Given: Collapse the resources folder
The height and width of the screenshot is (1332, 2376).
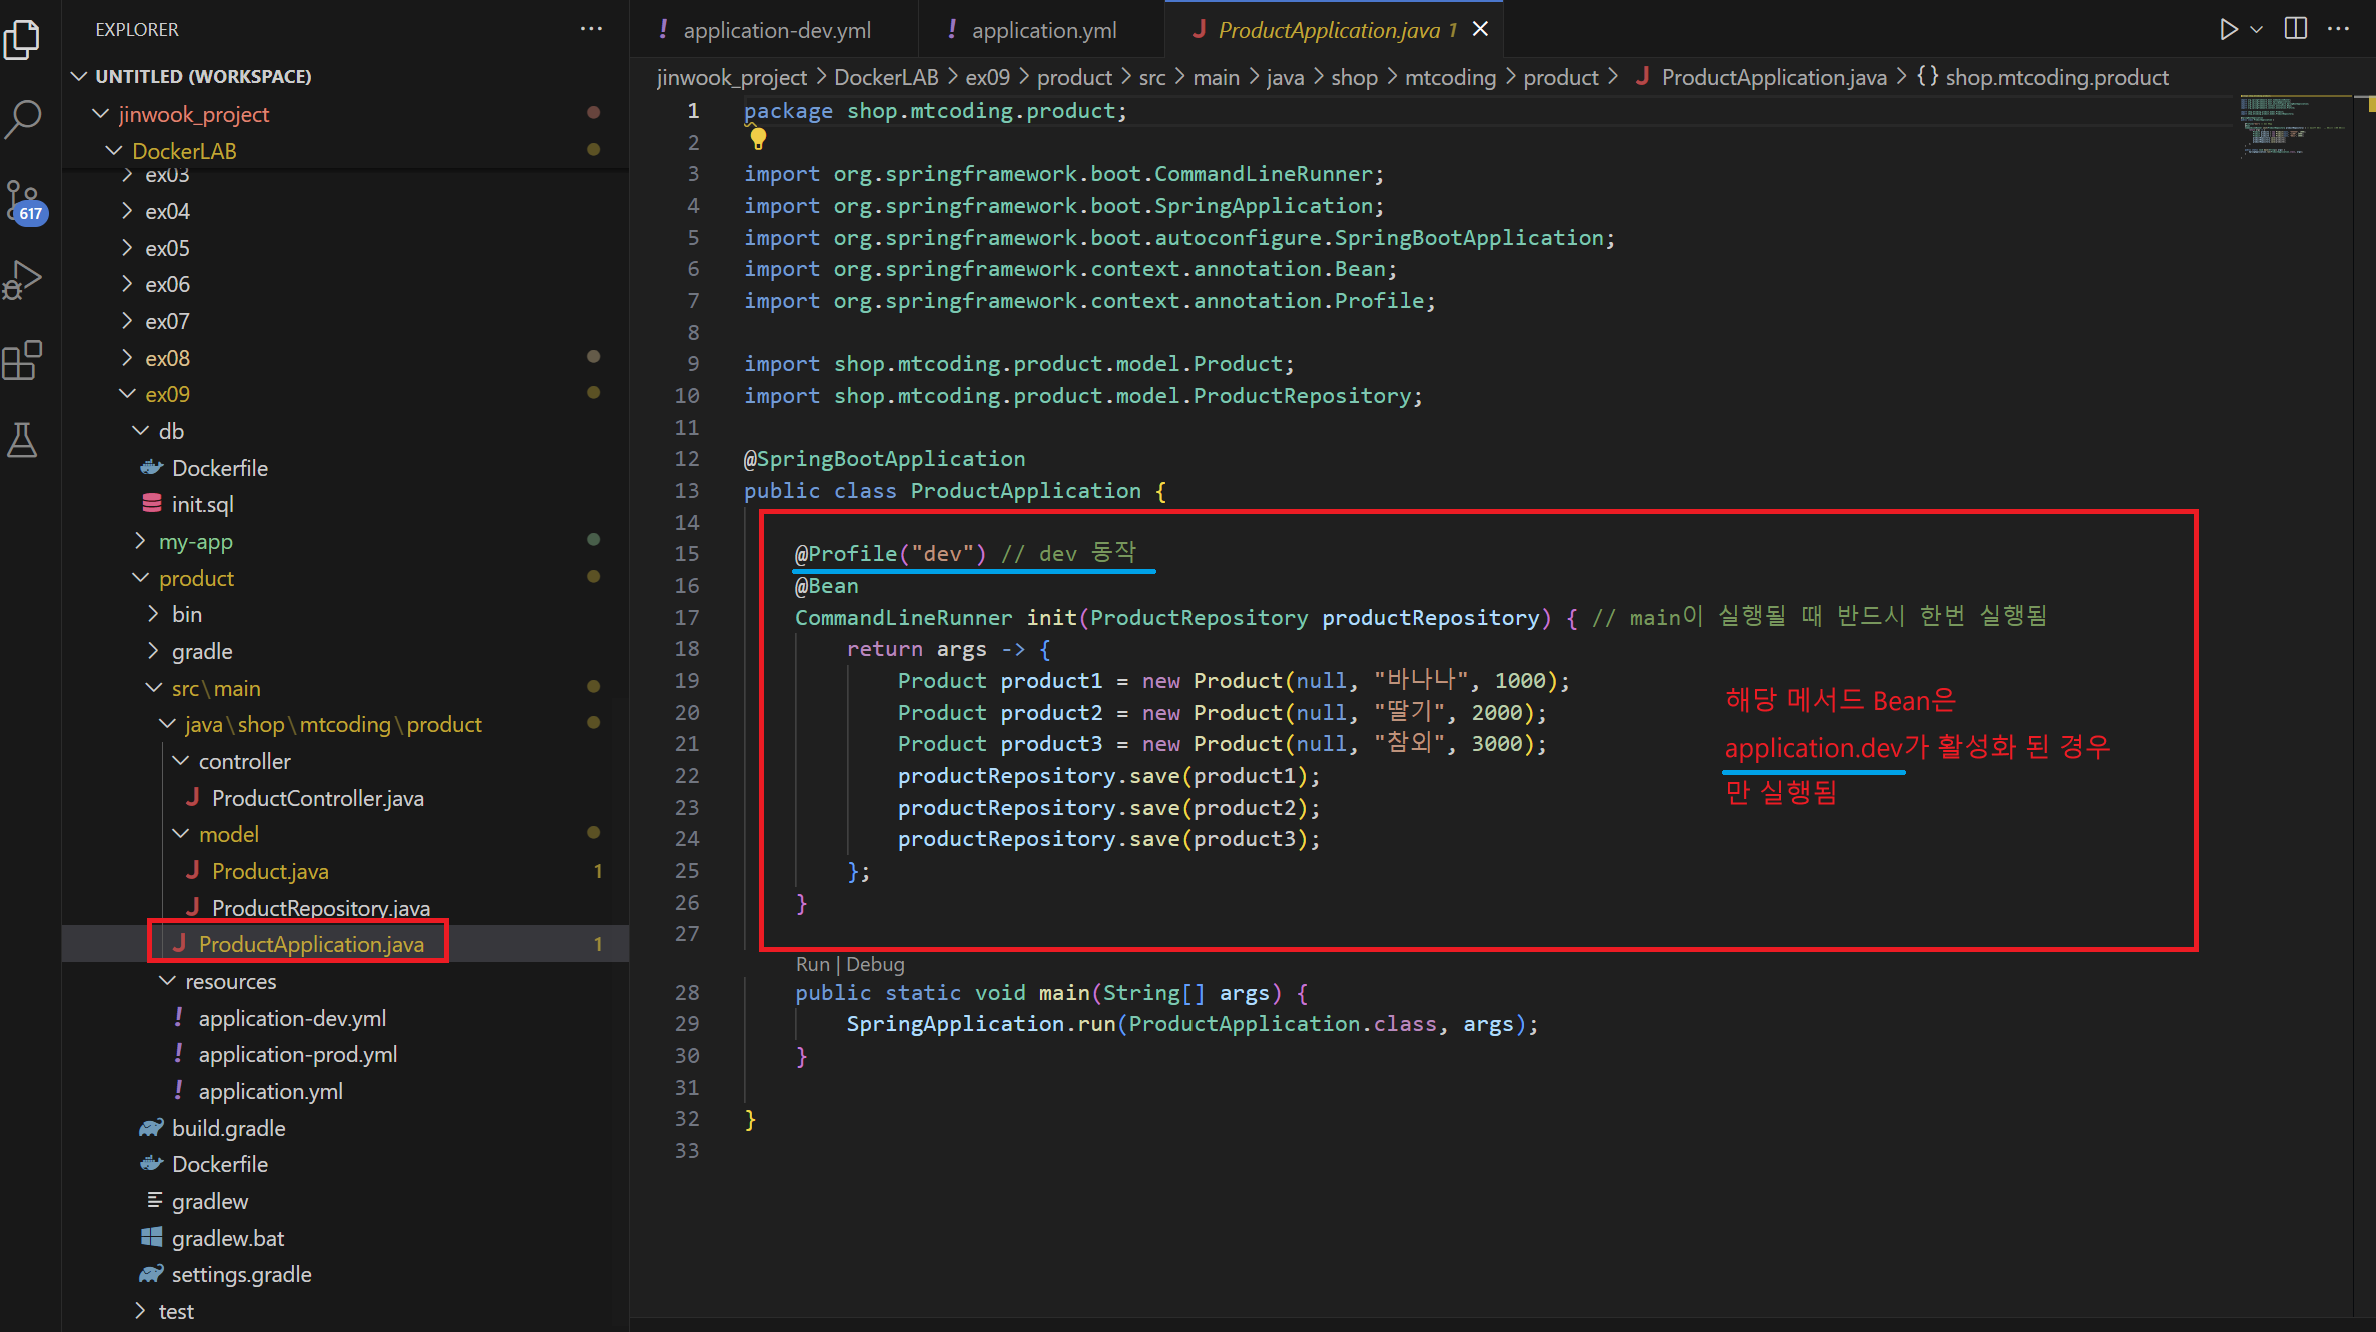Looking at the screenshot, I should point(167,981).
